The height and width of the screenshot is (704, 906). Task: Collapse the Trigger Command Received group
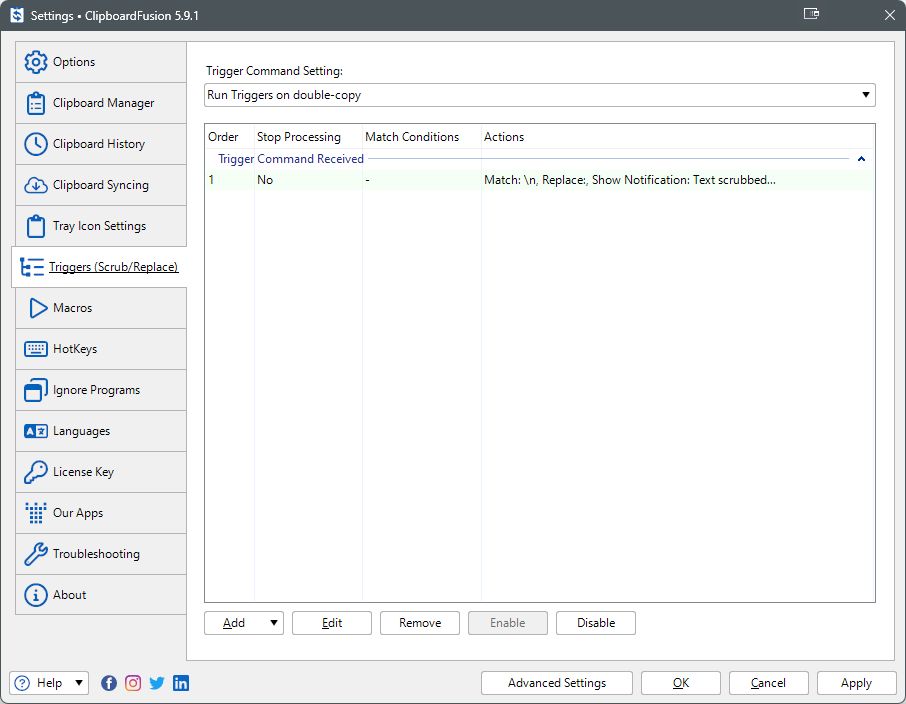pyautogui.click(x=861, y=159)
